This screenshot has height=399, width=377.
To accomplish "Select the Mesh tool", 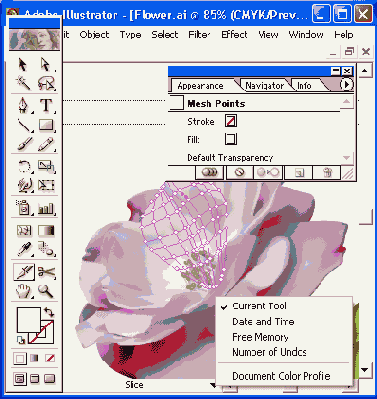I will click(24, 230).
